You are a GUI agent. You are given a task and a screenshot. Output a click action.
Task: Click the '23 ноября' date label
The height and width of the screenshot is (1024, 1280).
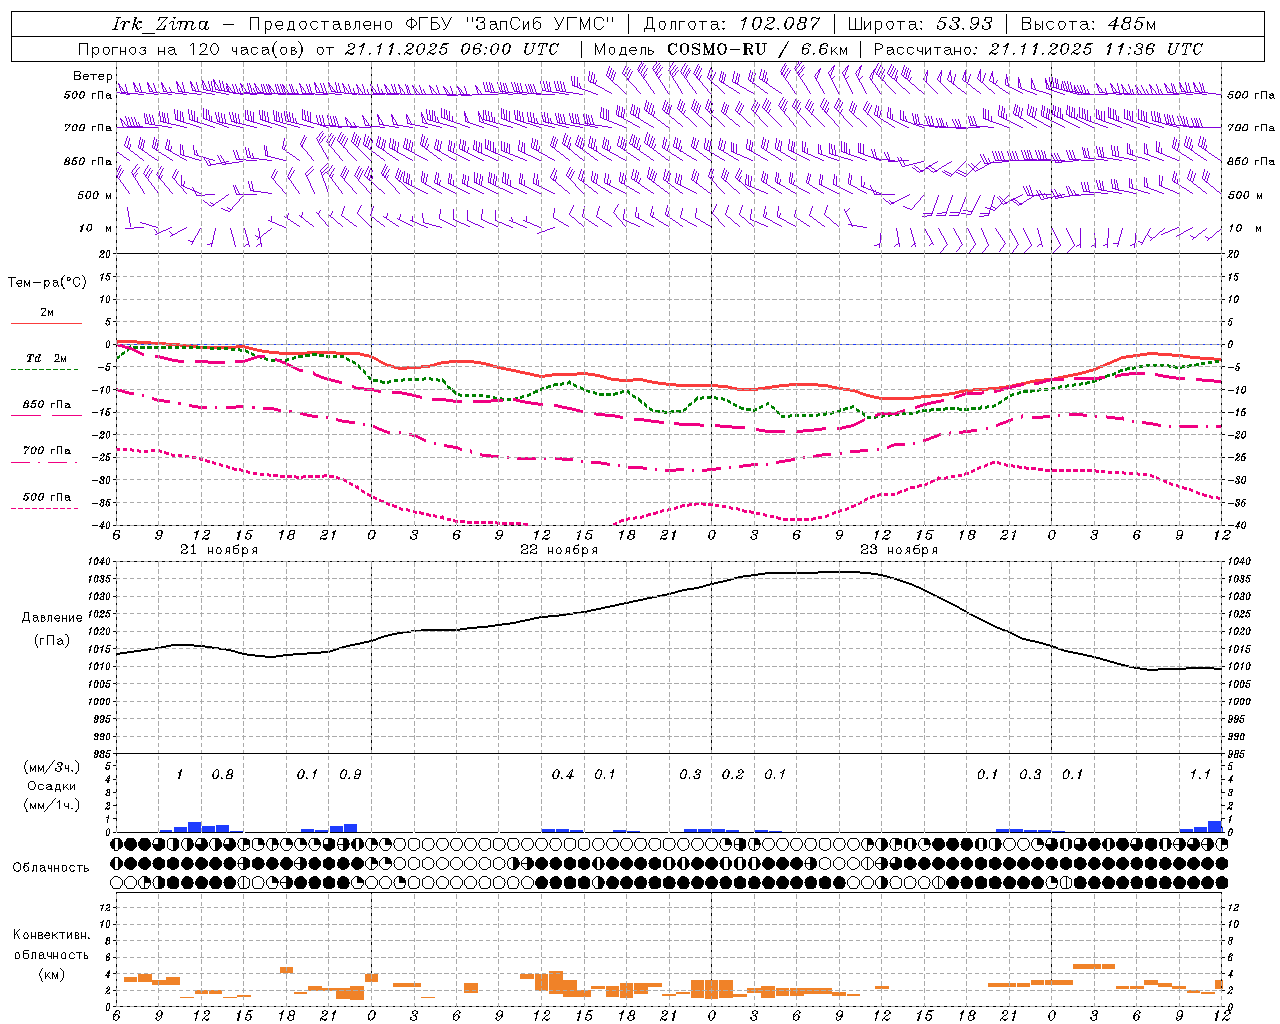[x=899, y=550]
